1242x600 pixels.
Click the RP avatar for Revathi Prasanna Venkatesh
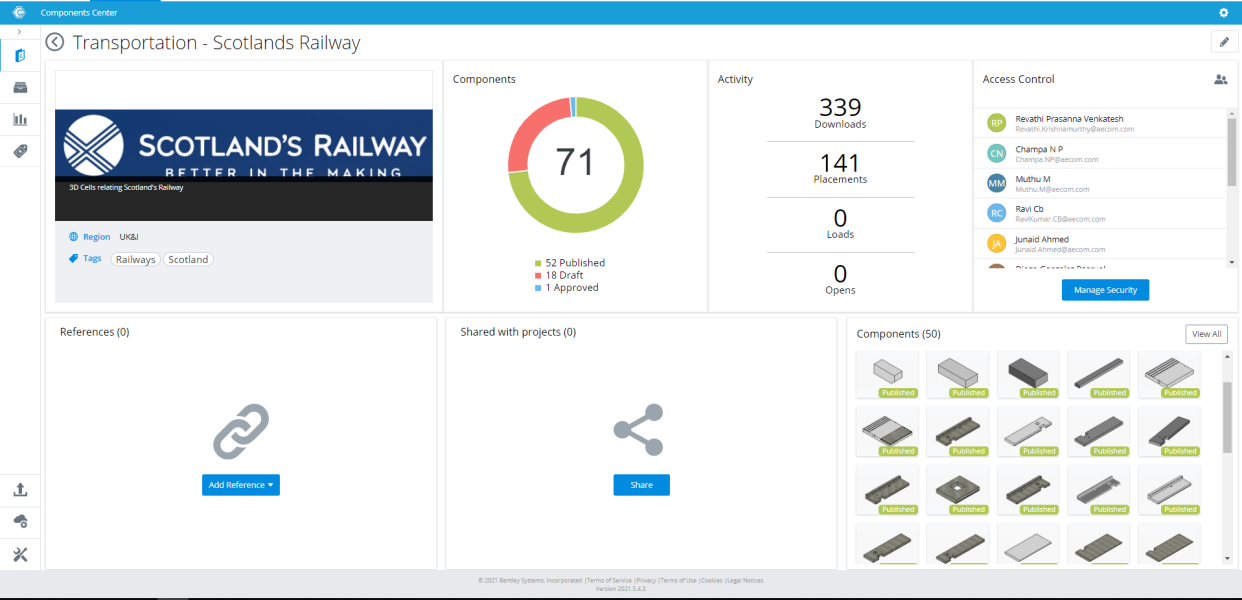tap(996, 122)
